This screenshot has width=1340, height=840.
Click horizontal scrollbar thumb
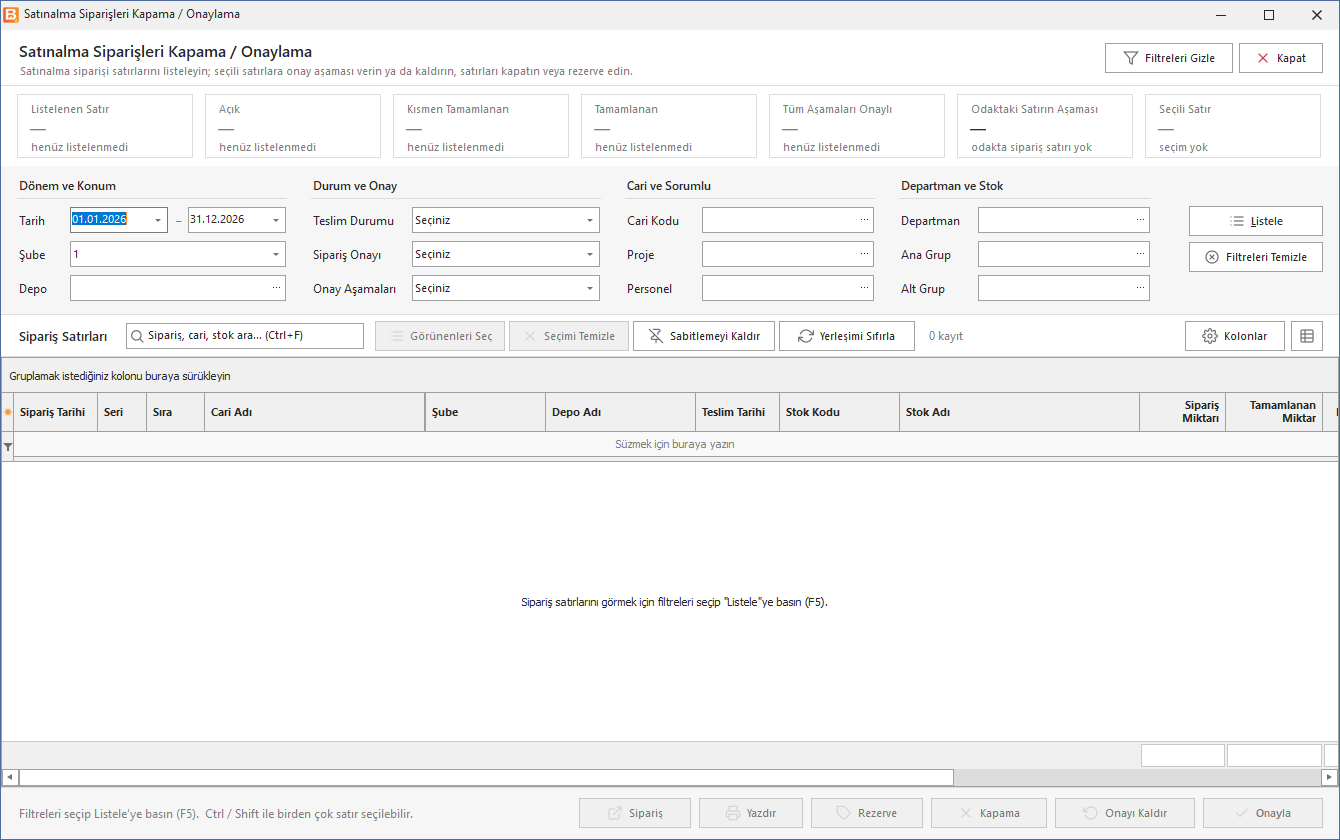486,777
